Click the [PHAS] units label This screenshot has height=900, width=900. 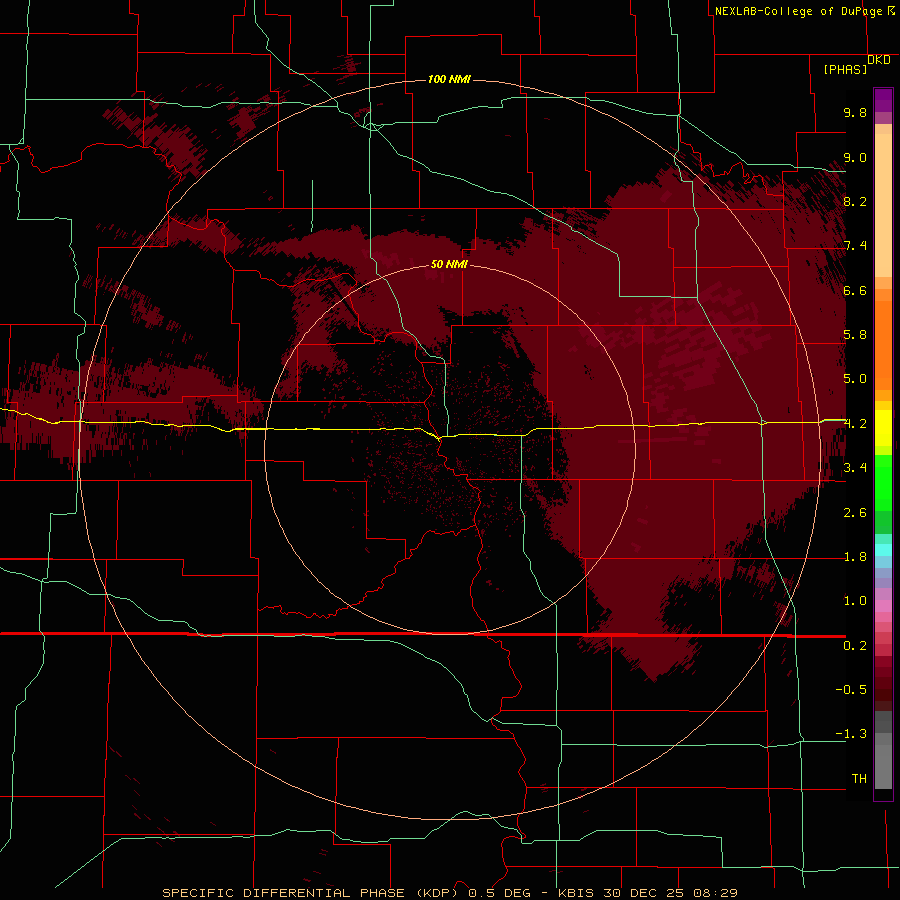click(845, 69)
